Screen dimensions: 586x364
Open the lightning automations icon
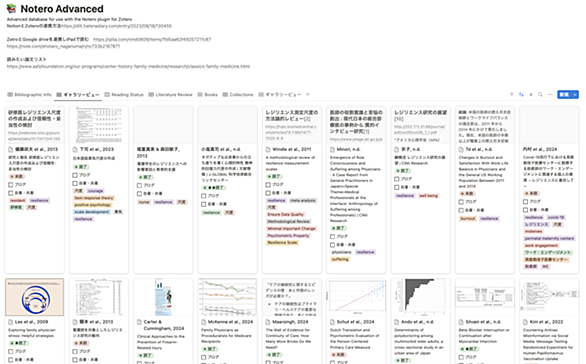point(531,95)
